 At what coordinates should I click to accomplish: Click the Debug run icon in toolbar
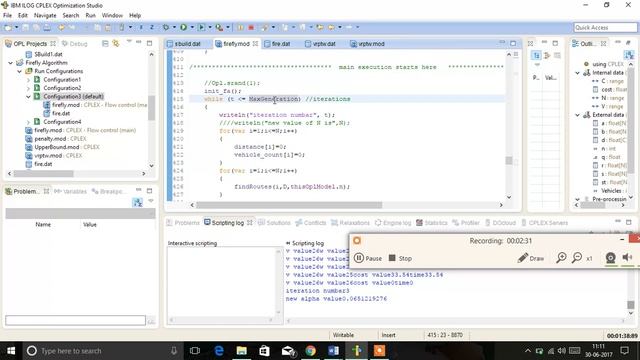click(166, 27)
